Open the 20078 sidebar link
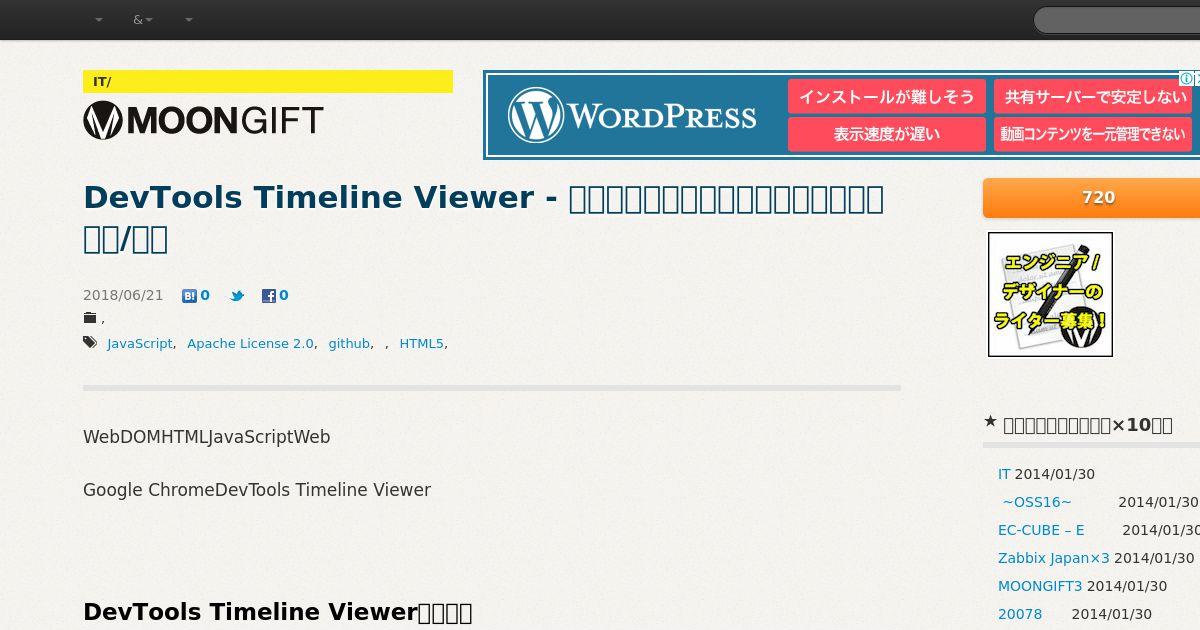This screenshot has height=630, width=1200. point(1020,614)
